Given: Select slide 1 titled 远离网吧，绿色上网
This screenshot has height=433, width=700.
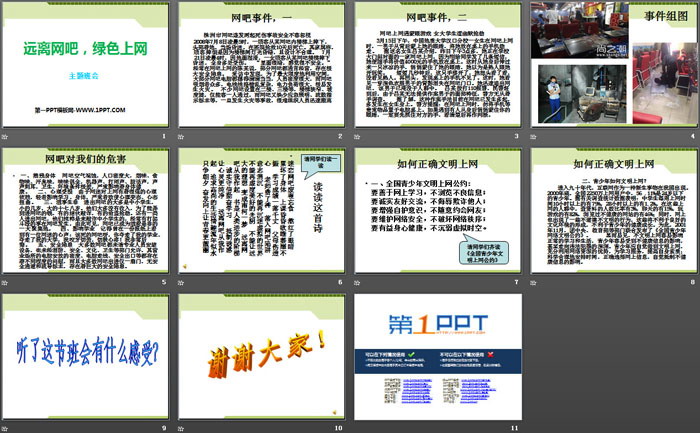Looking at the screenshot, I should [85, 65].
